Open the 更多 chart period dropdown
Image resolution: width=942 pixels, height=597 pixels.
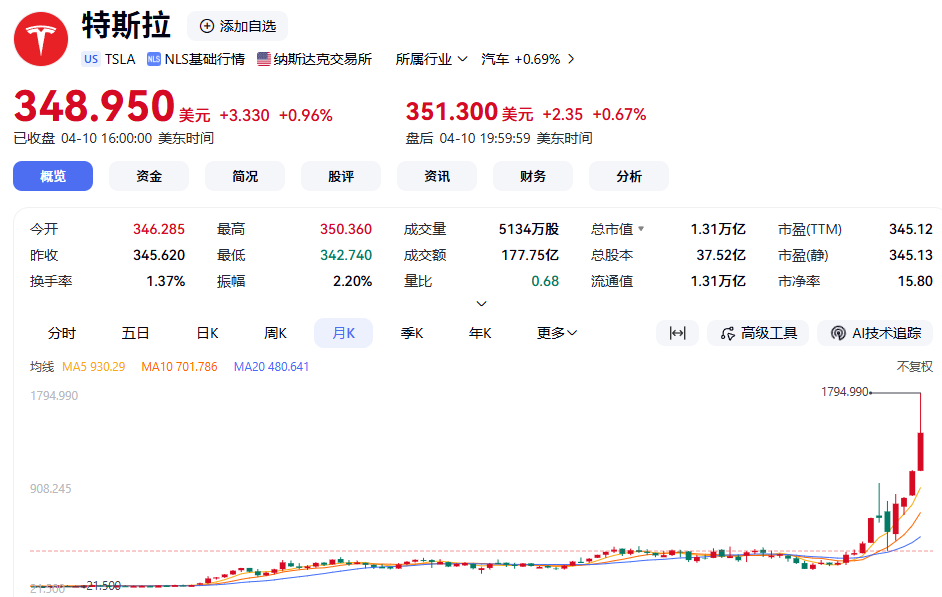point(557,333)
